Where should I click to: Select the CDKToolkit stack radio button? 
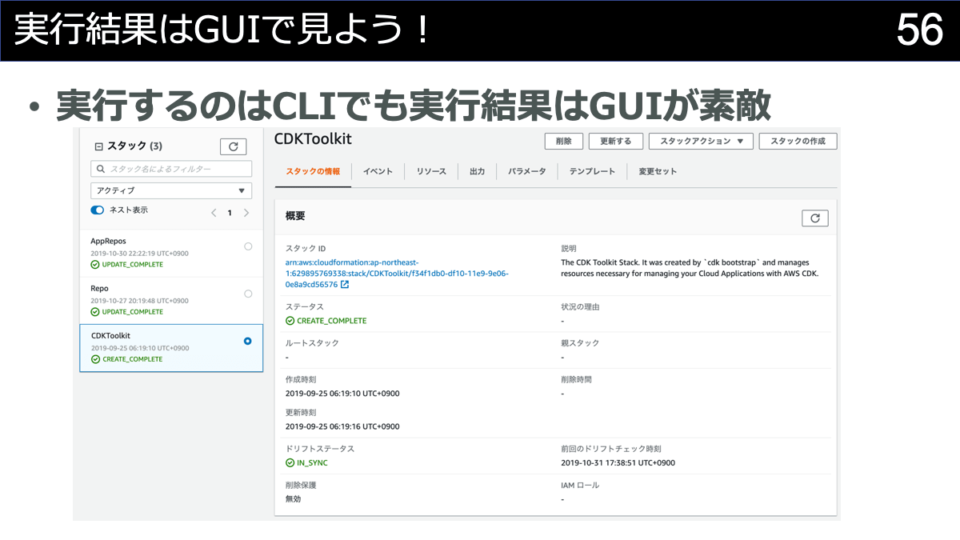247,341
